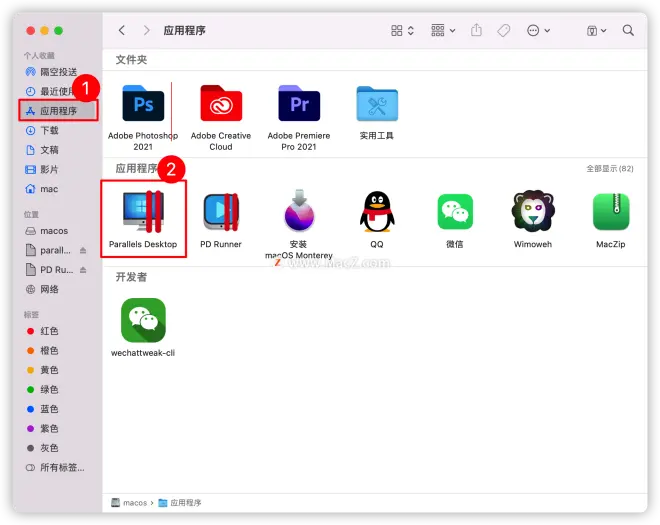Select the Wimoweh lion app icon
The height and width of the screenshot is (525, 660).
(533, 211)
